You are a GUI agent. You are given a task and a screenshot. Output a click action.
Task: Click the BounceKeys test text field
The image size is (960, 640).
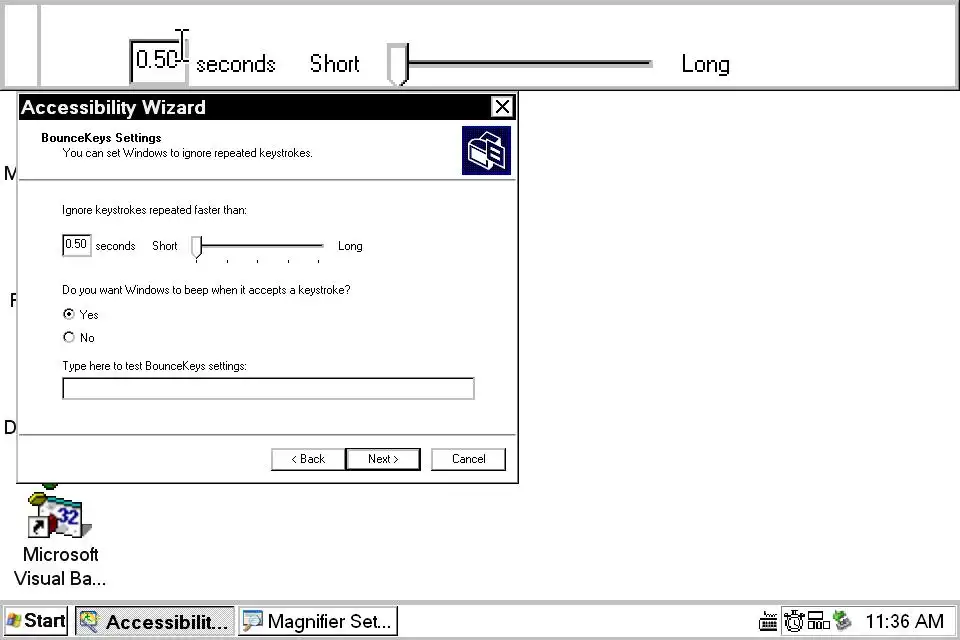pyautogui.click(x=268, y=388)
